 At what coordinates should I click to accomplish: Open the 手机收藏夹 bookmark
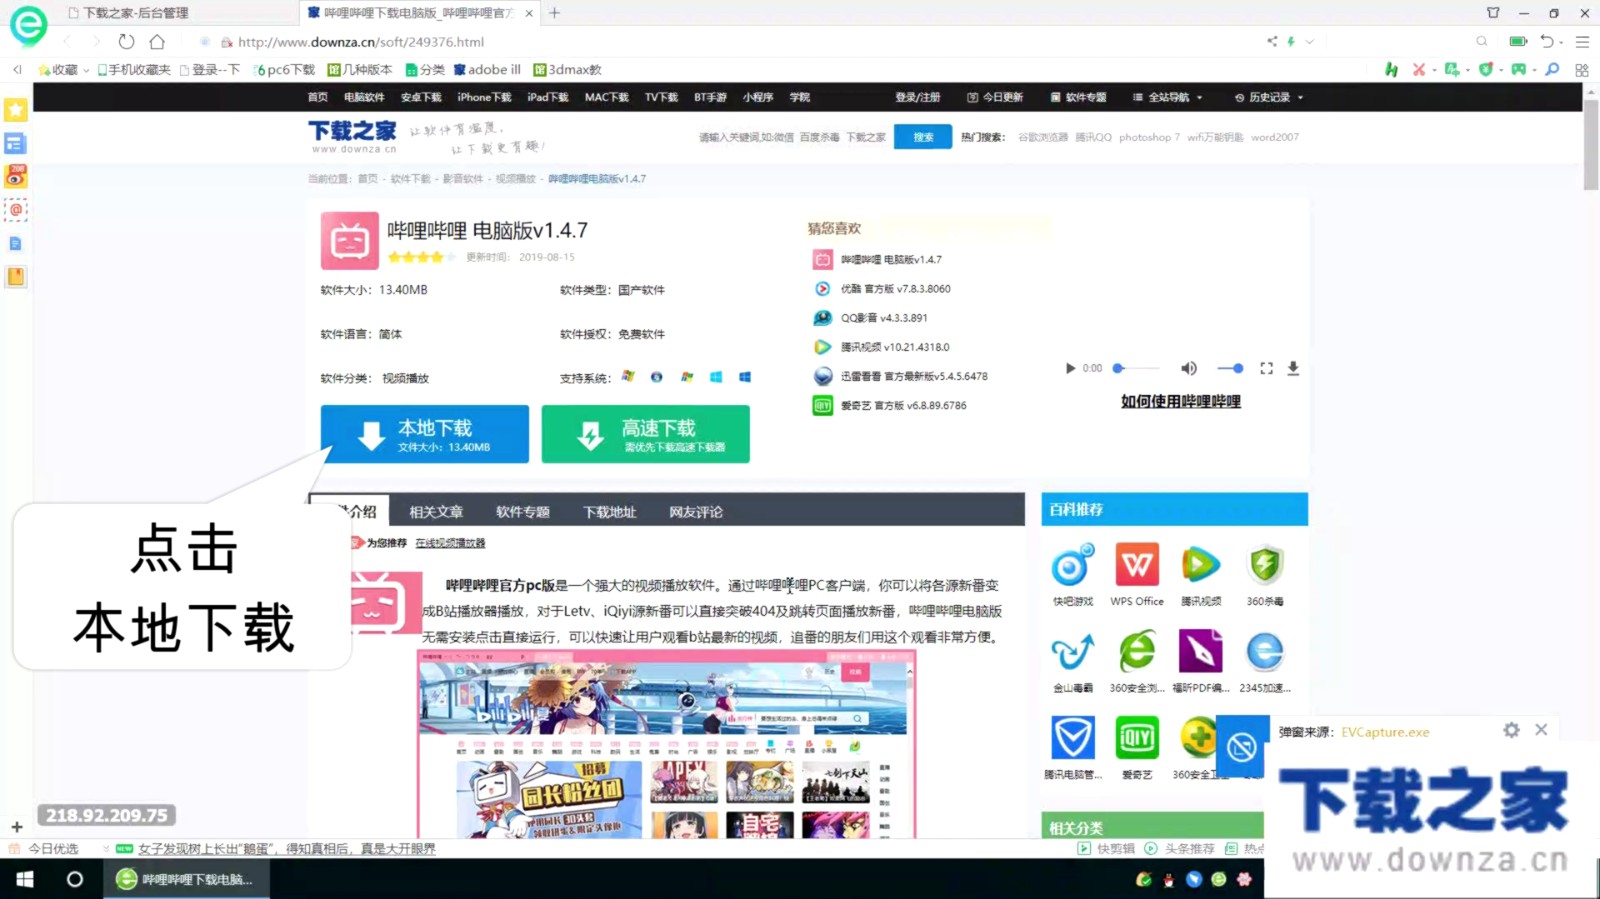coord(134,70)
